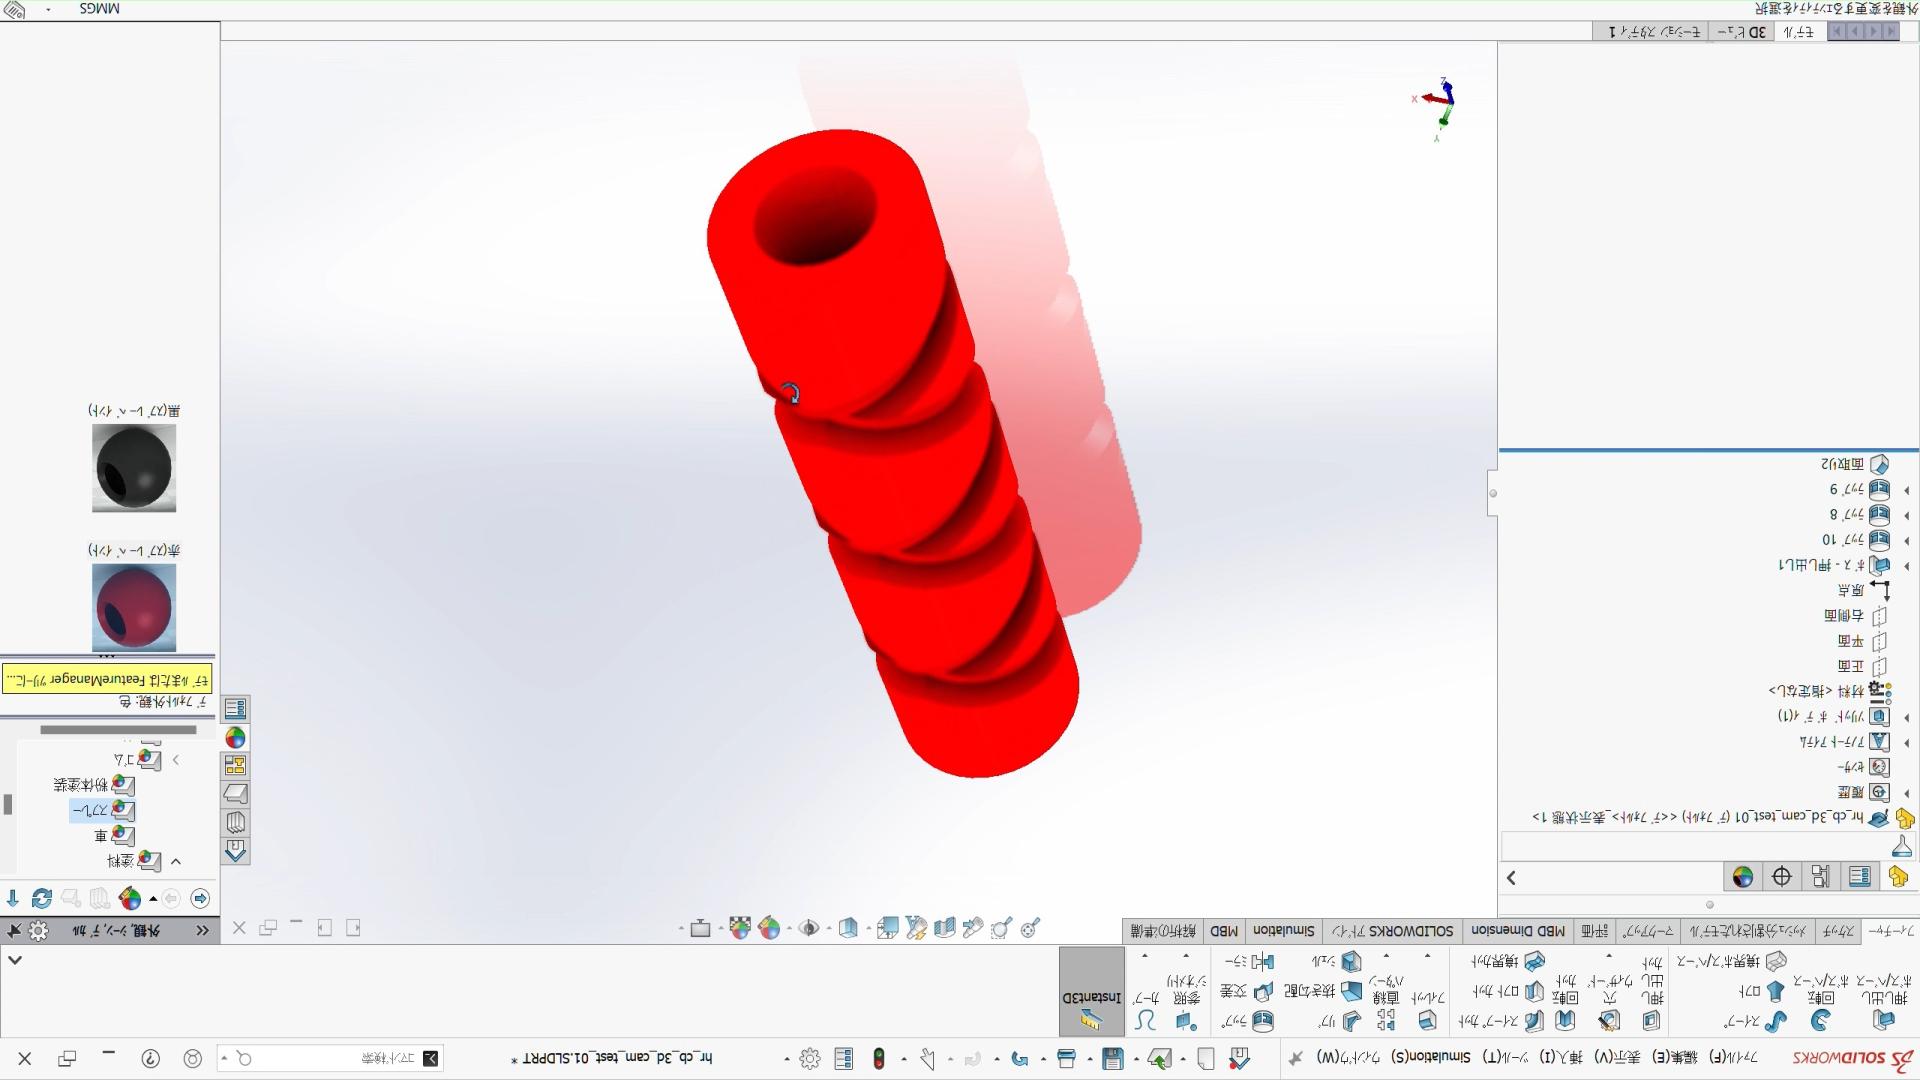Open the 表示(V) menu
Screen dimensions: 1920x1080
(1619, 1057)
